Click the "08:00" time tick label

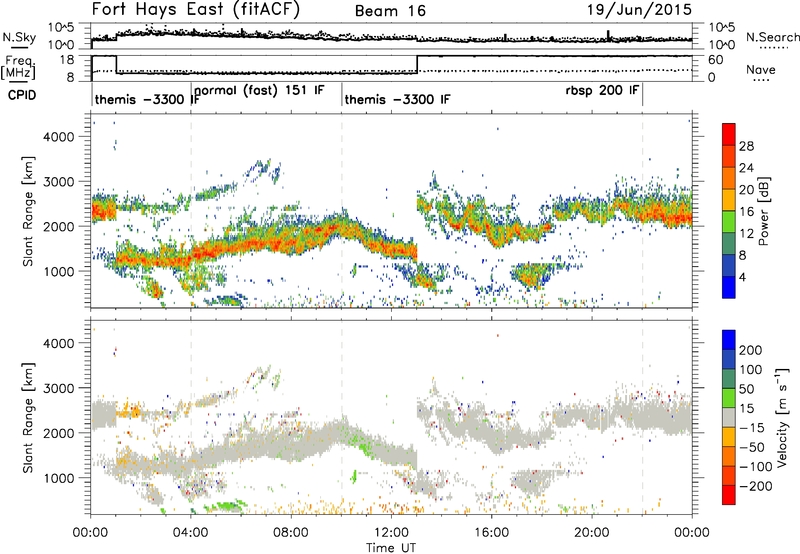point(291,533)
